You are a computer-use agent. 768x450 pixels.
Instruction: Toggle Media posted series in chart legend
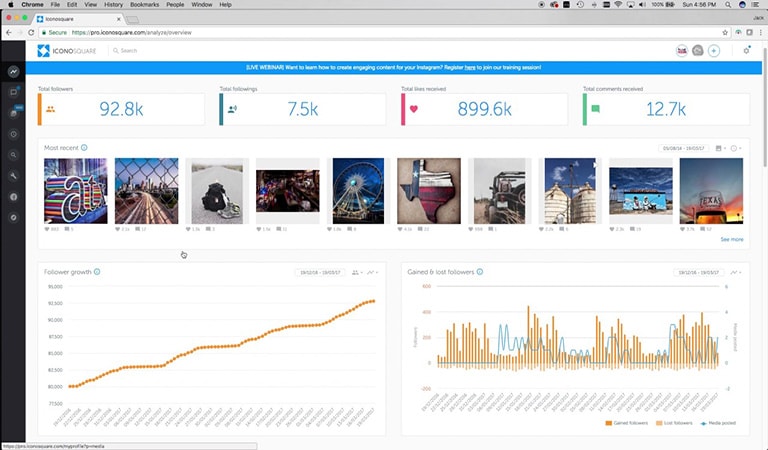click(718, 423)
